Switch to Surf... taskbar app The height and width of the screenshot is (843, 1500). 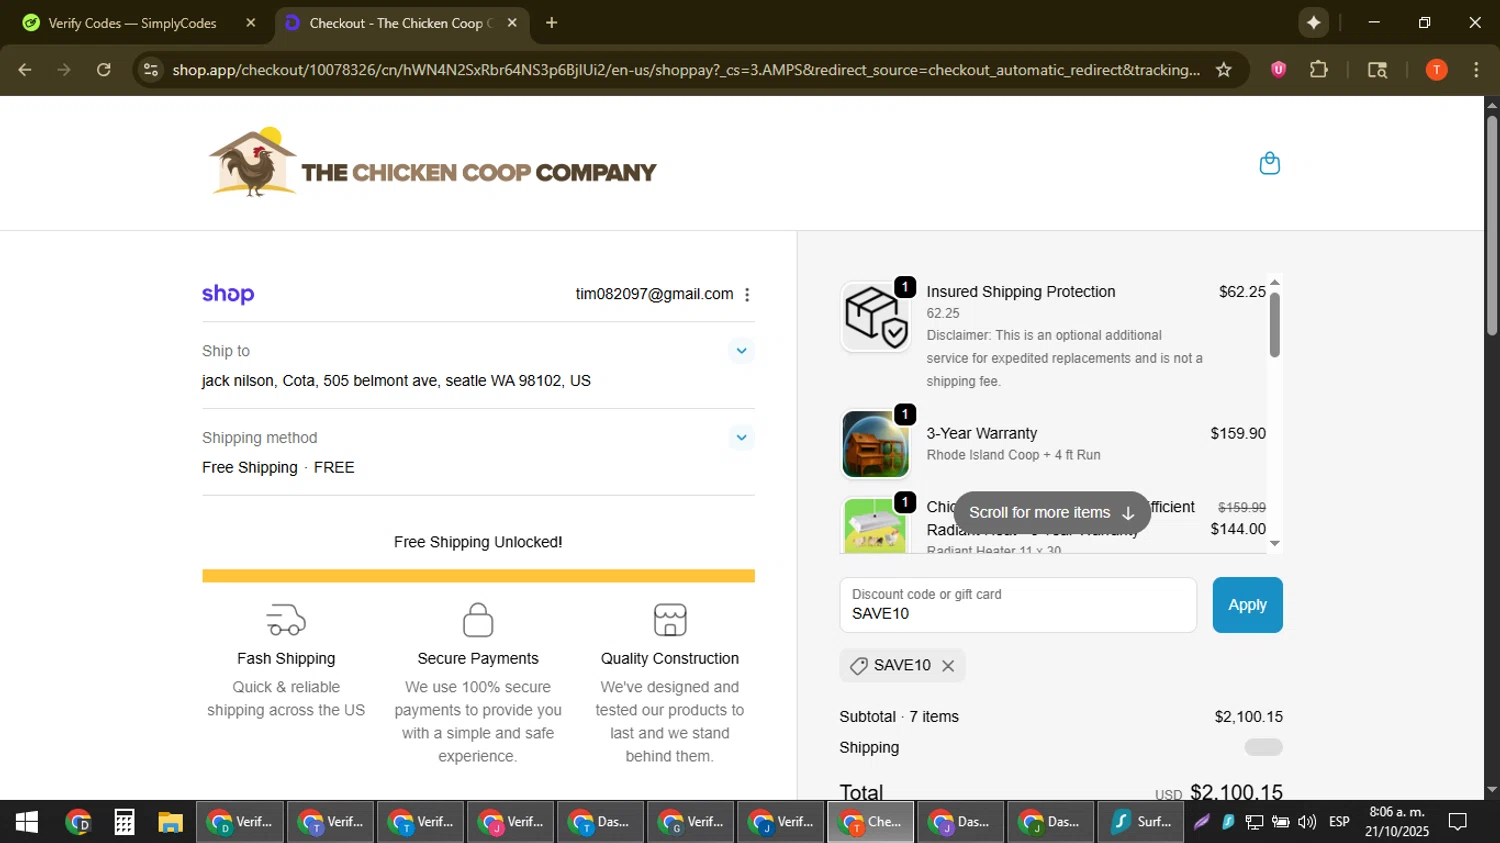click(1140, 822)
